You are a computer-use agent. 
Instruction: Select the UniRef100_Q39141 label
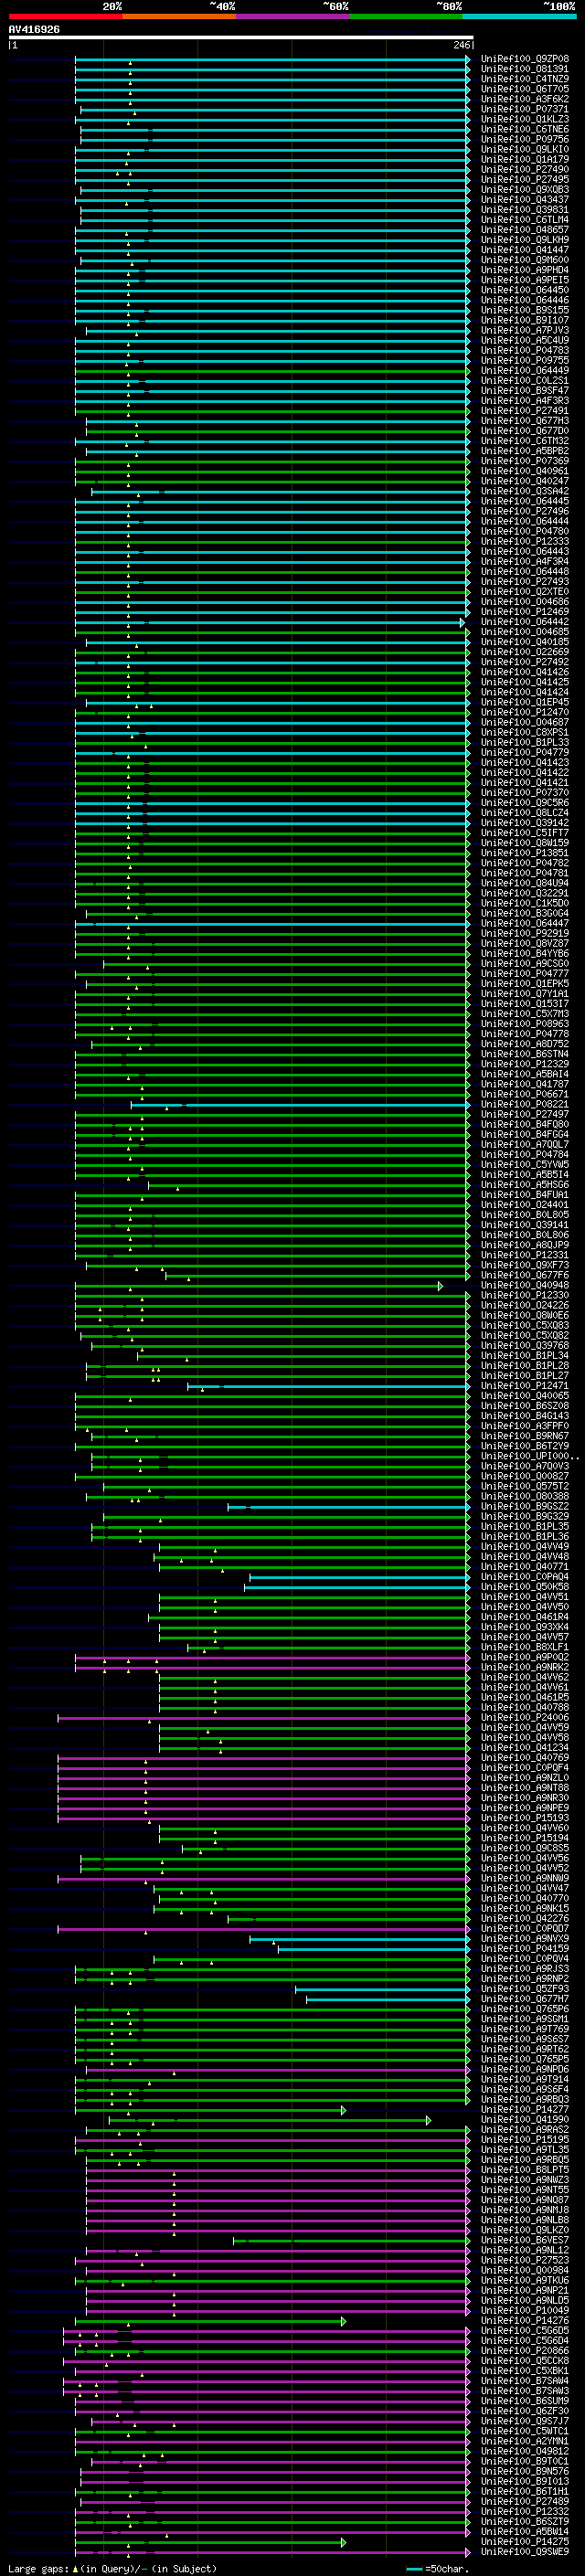(x=525, y=1225)
